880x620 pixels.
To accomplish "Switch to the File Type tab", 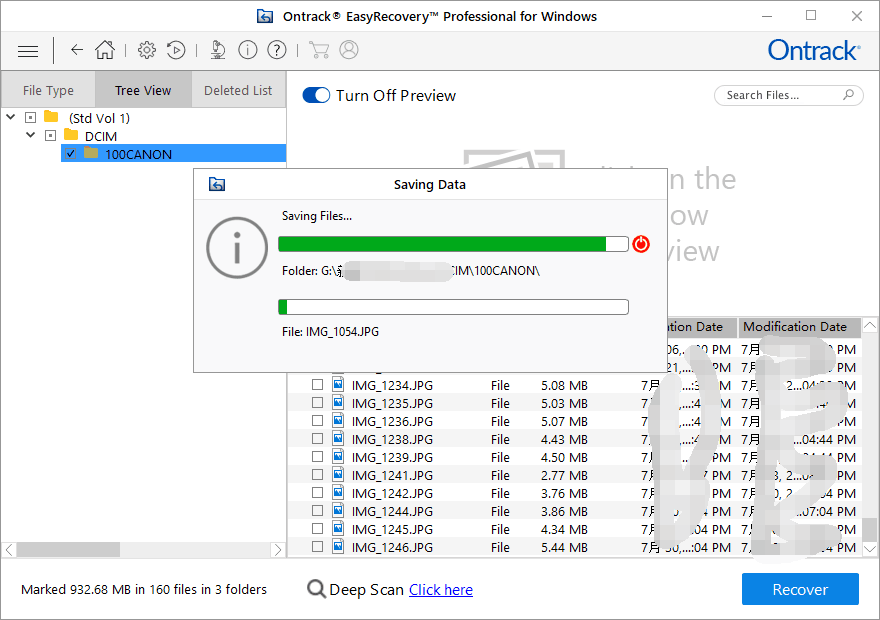I will click(x=48, y=90).
